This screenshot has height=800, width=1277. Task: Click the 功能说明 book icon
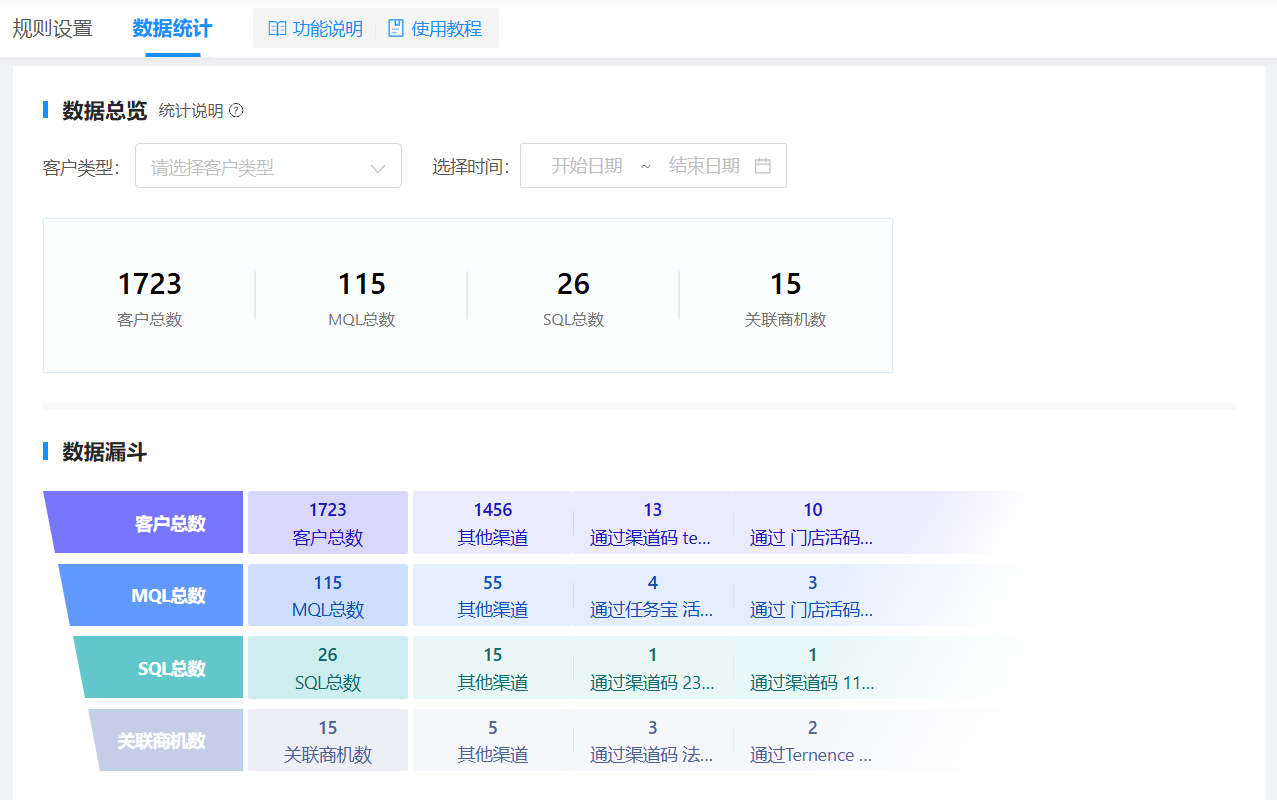(277, 29)
